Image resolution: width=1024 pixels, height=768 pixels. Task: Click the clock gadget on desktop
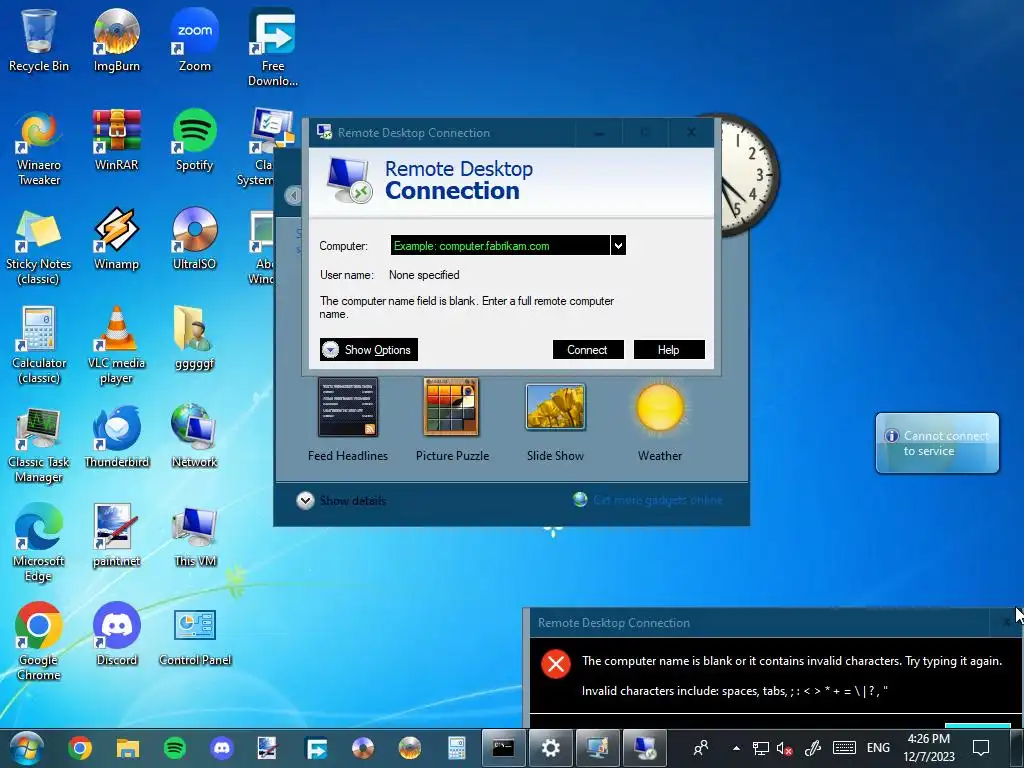[750, 176]
